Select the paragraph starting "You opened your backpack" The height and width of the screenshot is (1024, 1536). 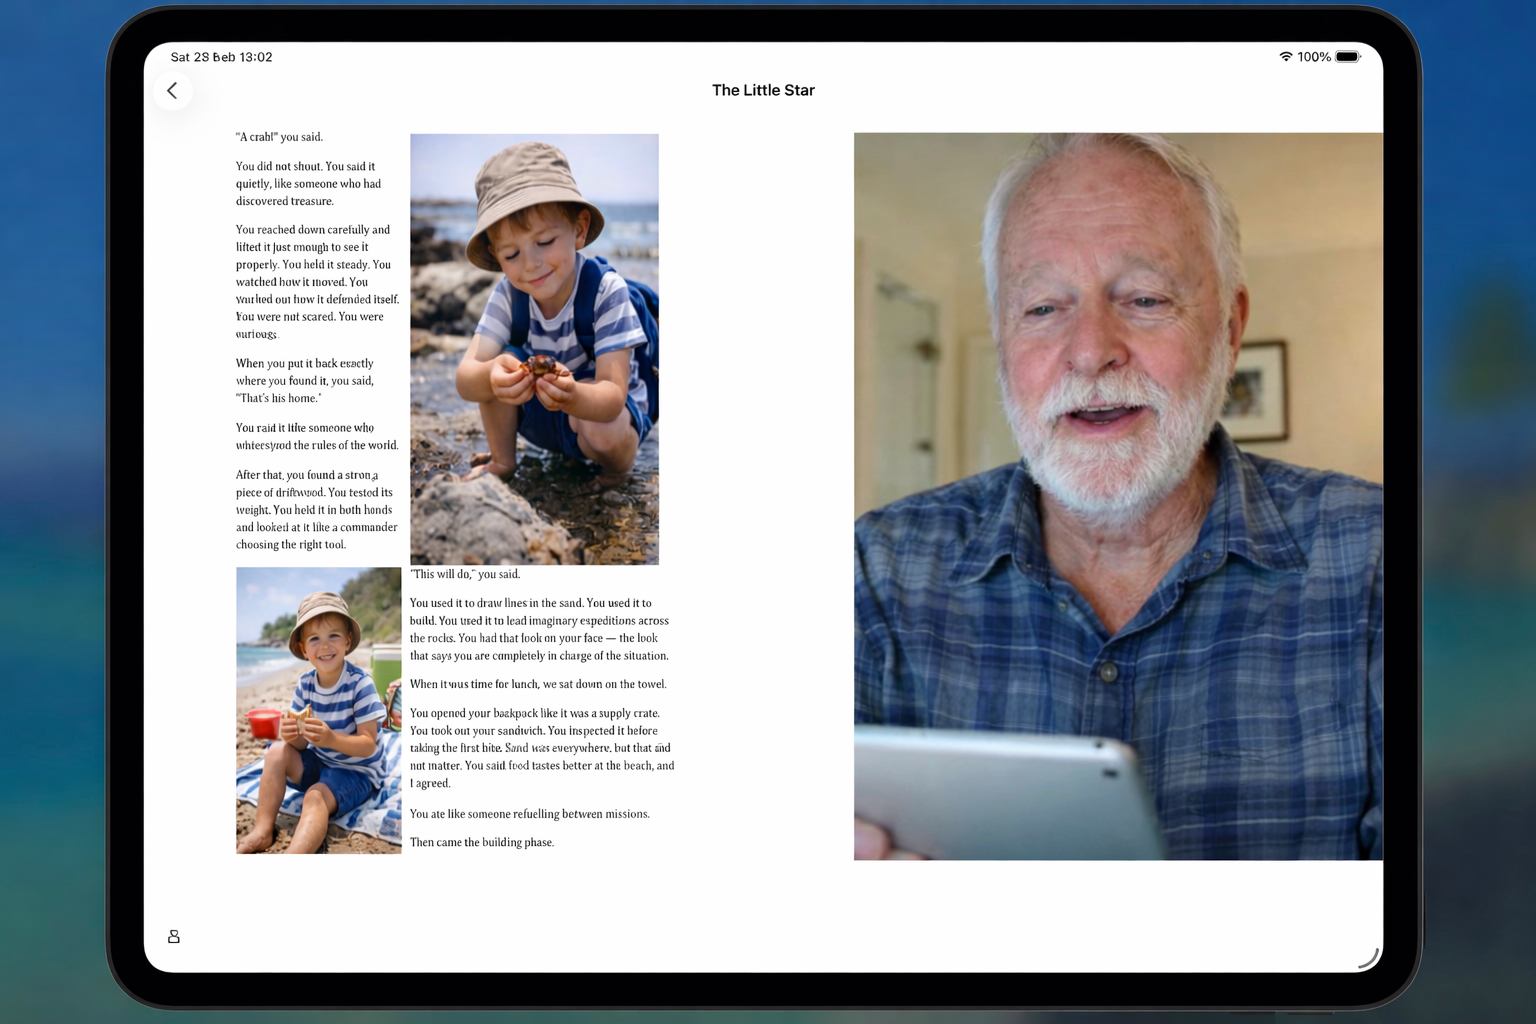click(541, 748)
